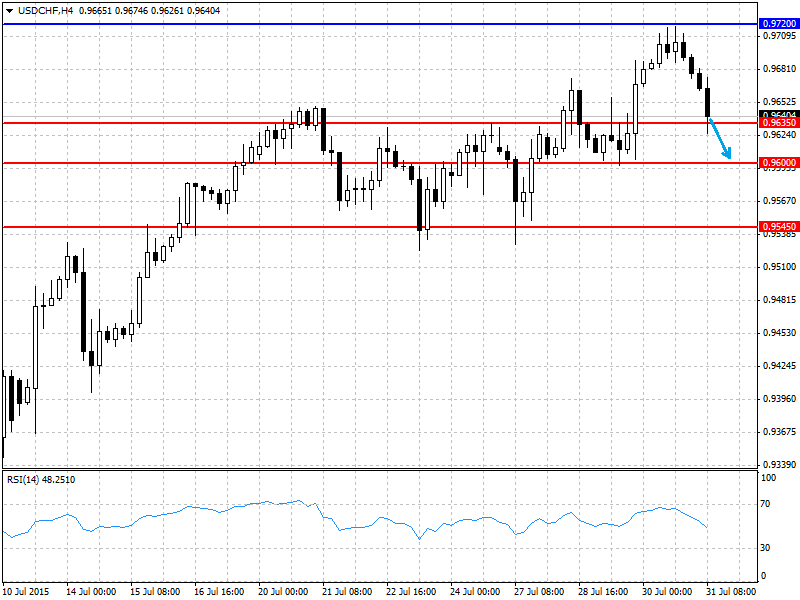
Task: Select the red horizontal line at 0.95450
Action: click(x=380, y=227)
